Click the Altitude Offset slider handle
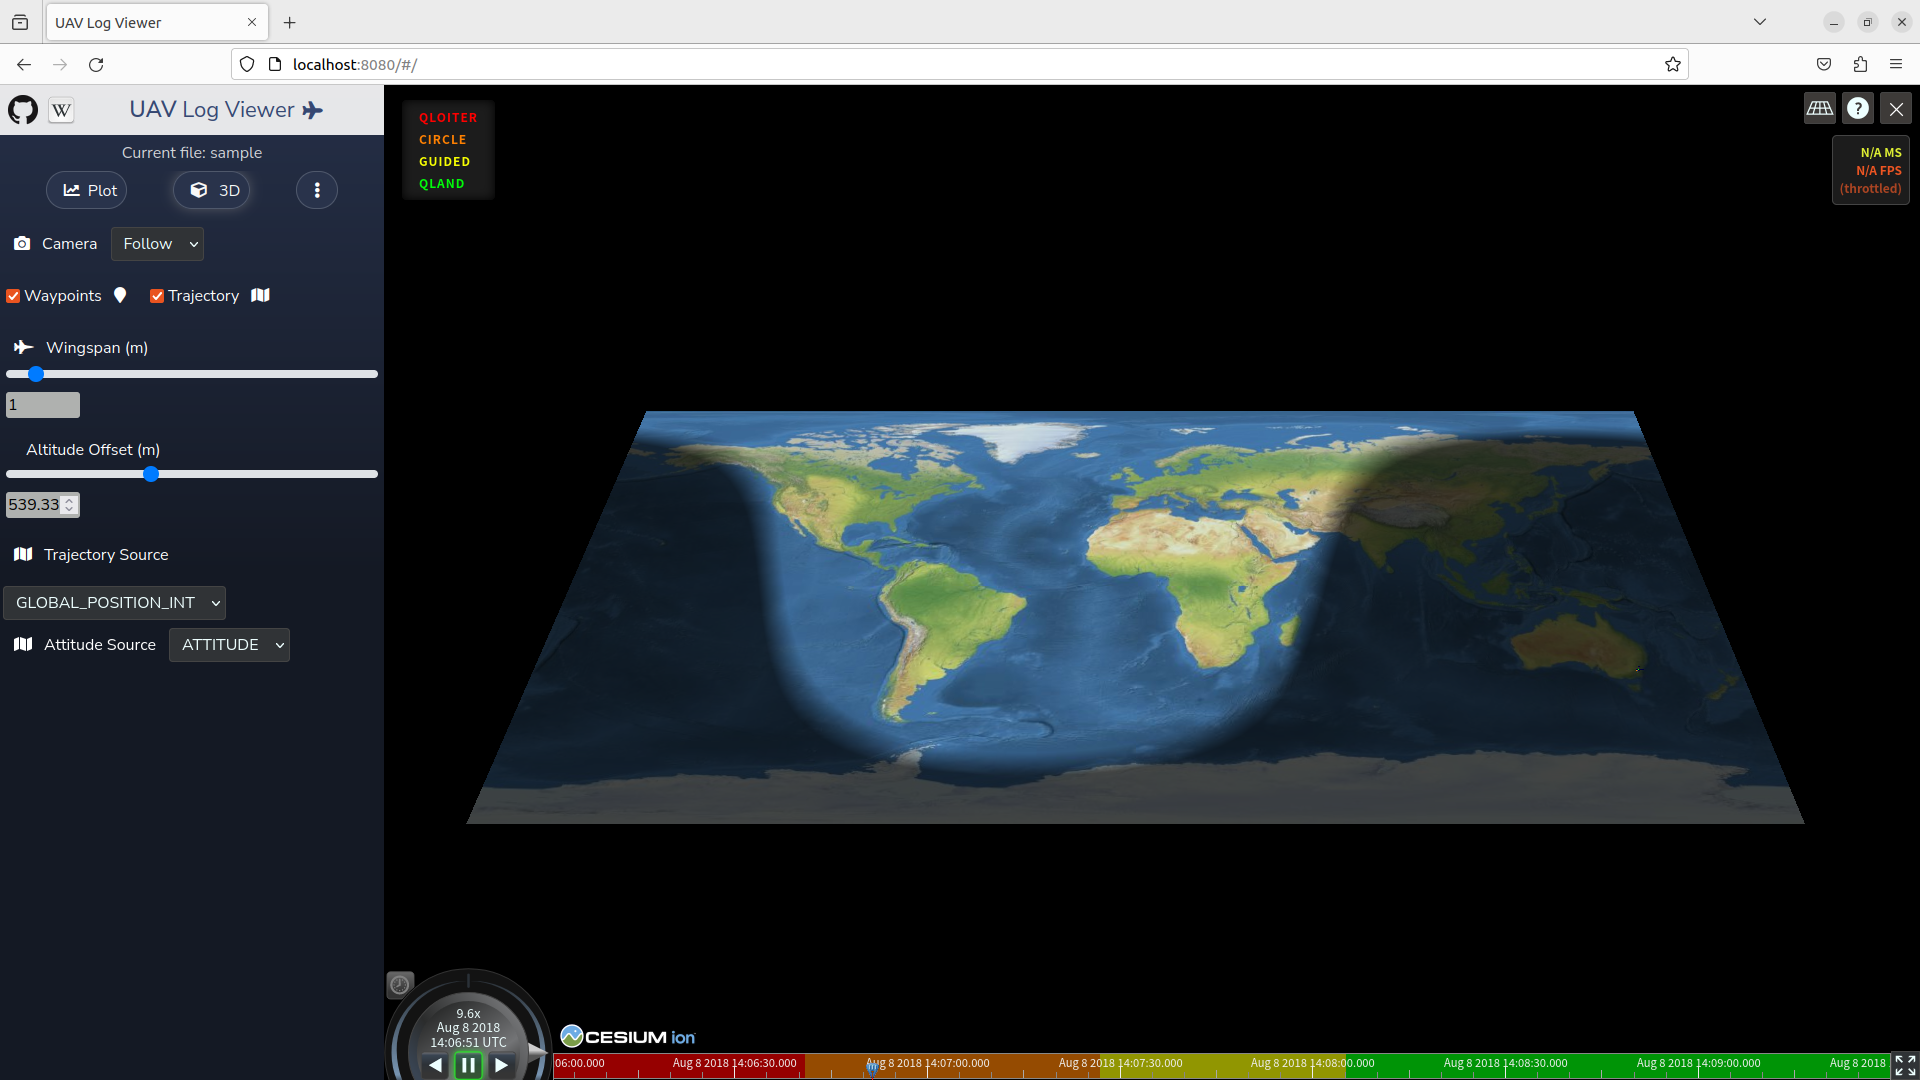 (x=151, y=474)
